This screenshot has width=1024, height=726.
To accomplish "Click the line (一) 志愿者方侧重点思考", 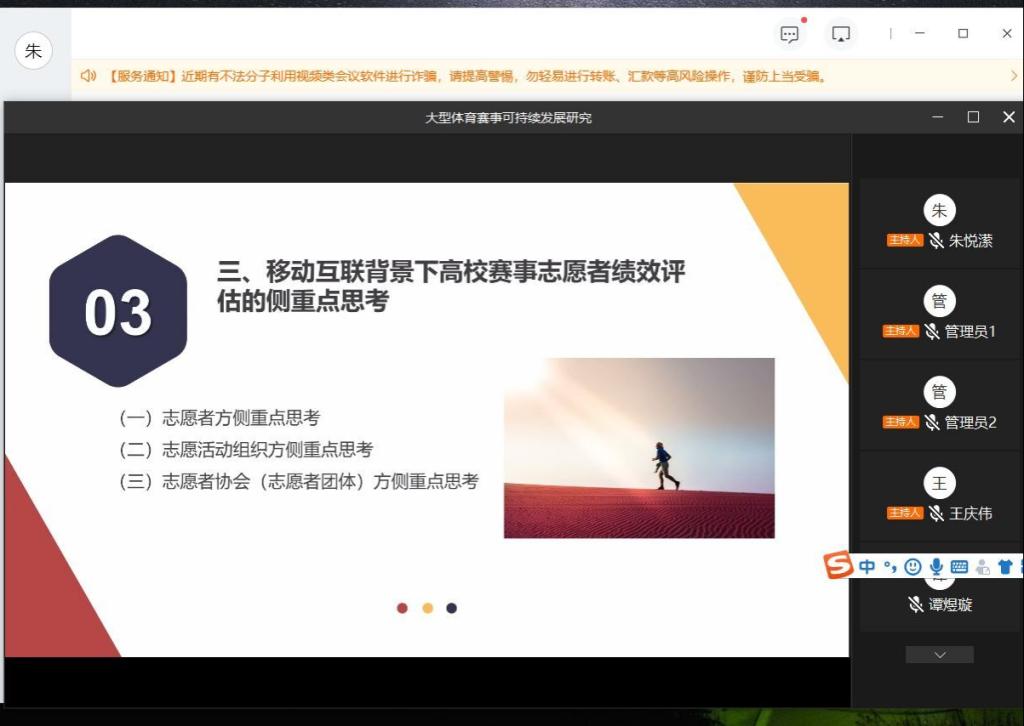I will pyautogui.click(x=219, y=418).
